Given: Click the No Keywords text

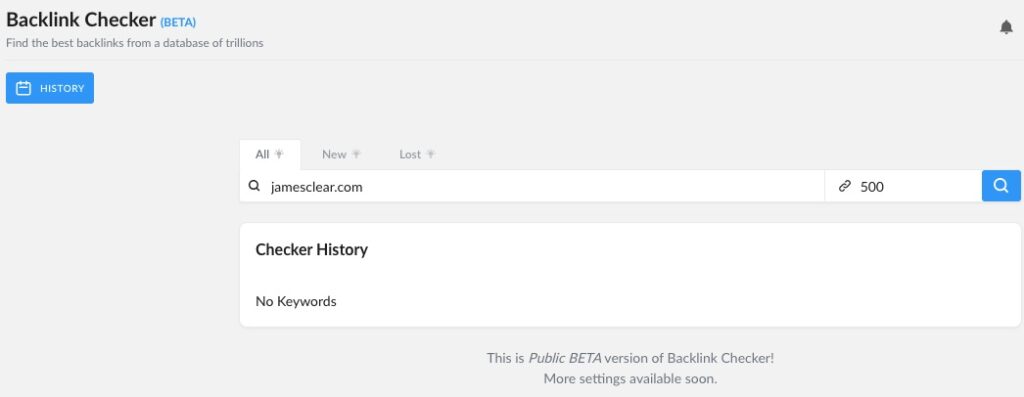Looking at the screenshot, I should 296,302.
